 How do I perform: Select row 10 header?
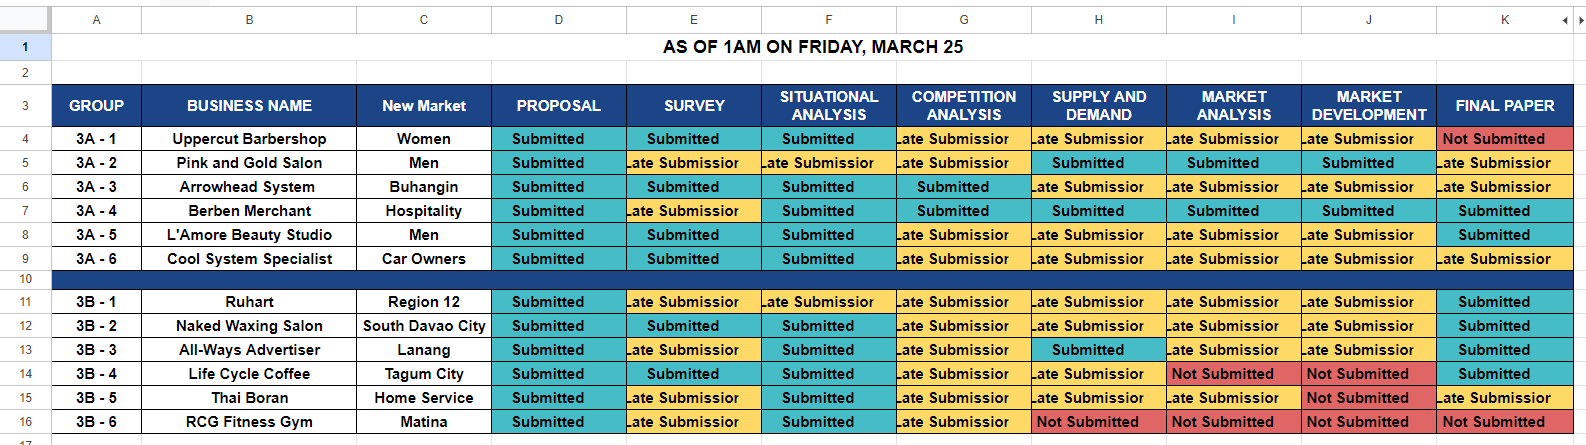tap(25, 279)
